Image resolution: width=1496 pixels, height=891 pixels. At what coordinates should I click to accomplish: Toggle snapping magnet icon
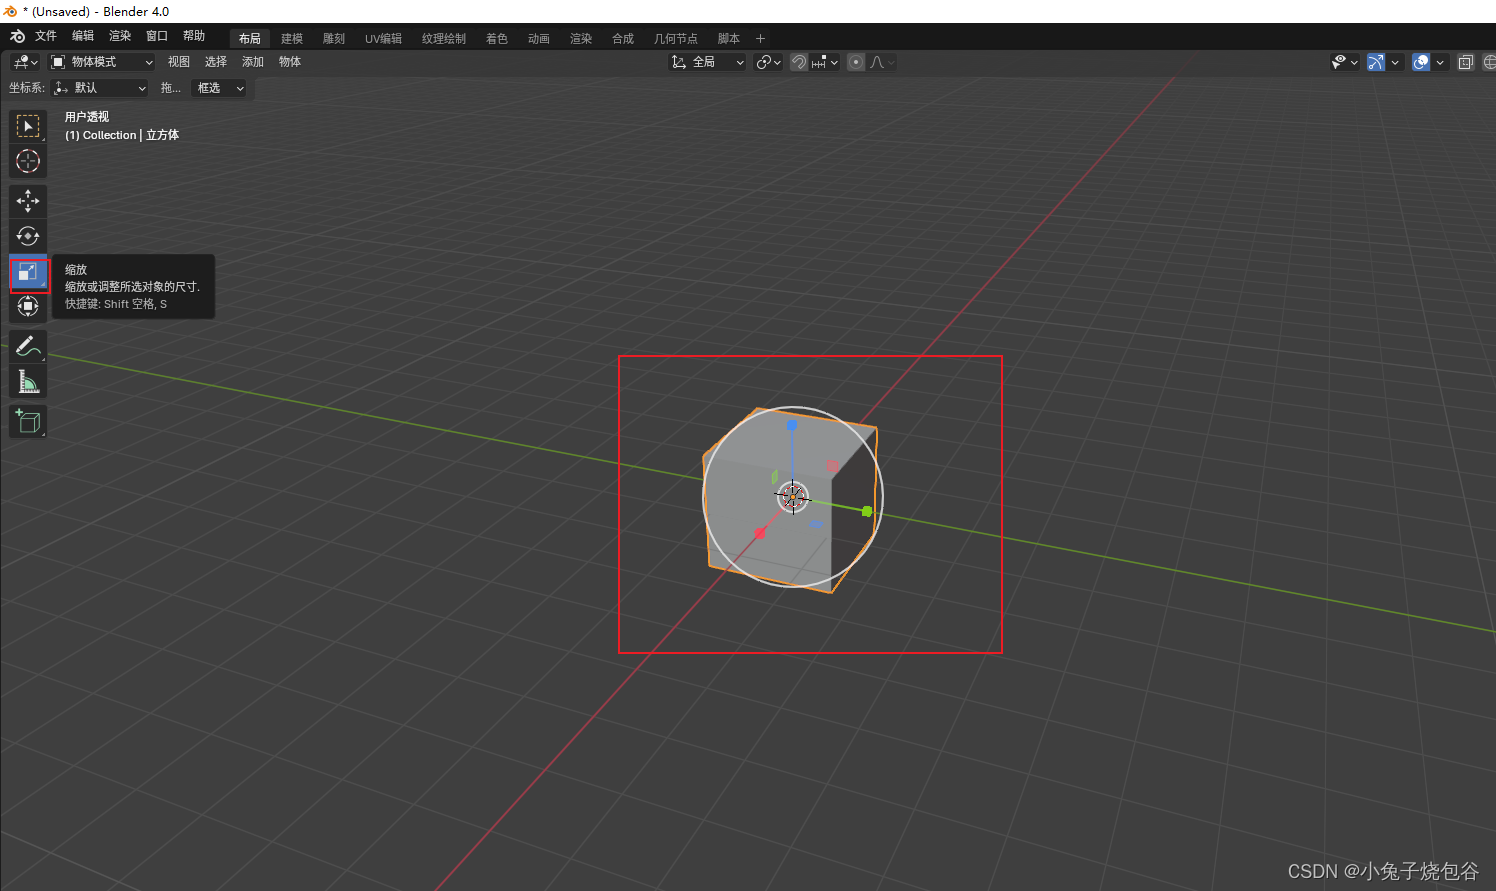click(799, 62)
